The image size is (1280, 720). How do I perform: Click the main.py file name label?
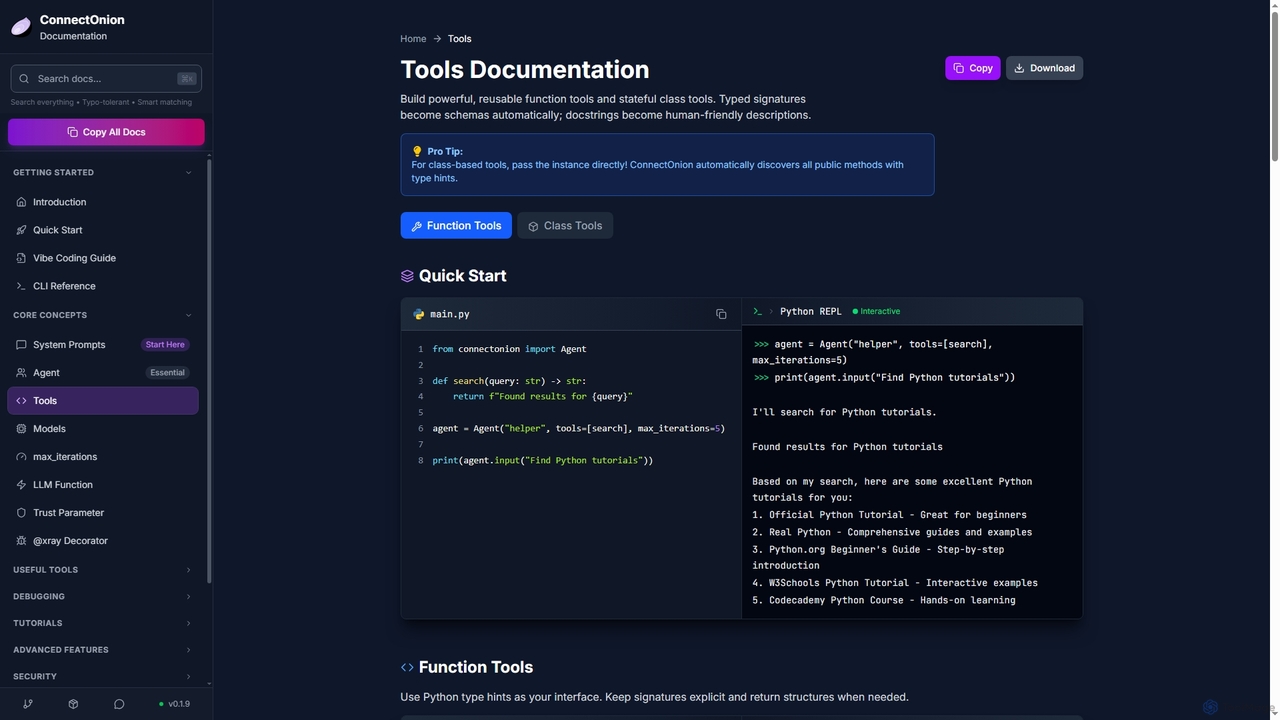[x=450, y=314]
